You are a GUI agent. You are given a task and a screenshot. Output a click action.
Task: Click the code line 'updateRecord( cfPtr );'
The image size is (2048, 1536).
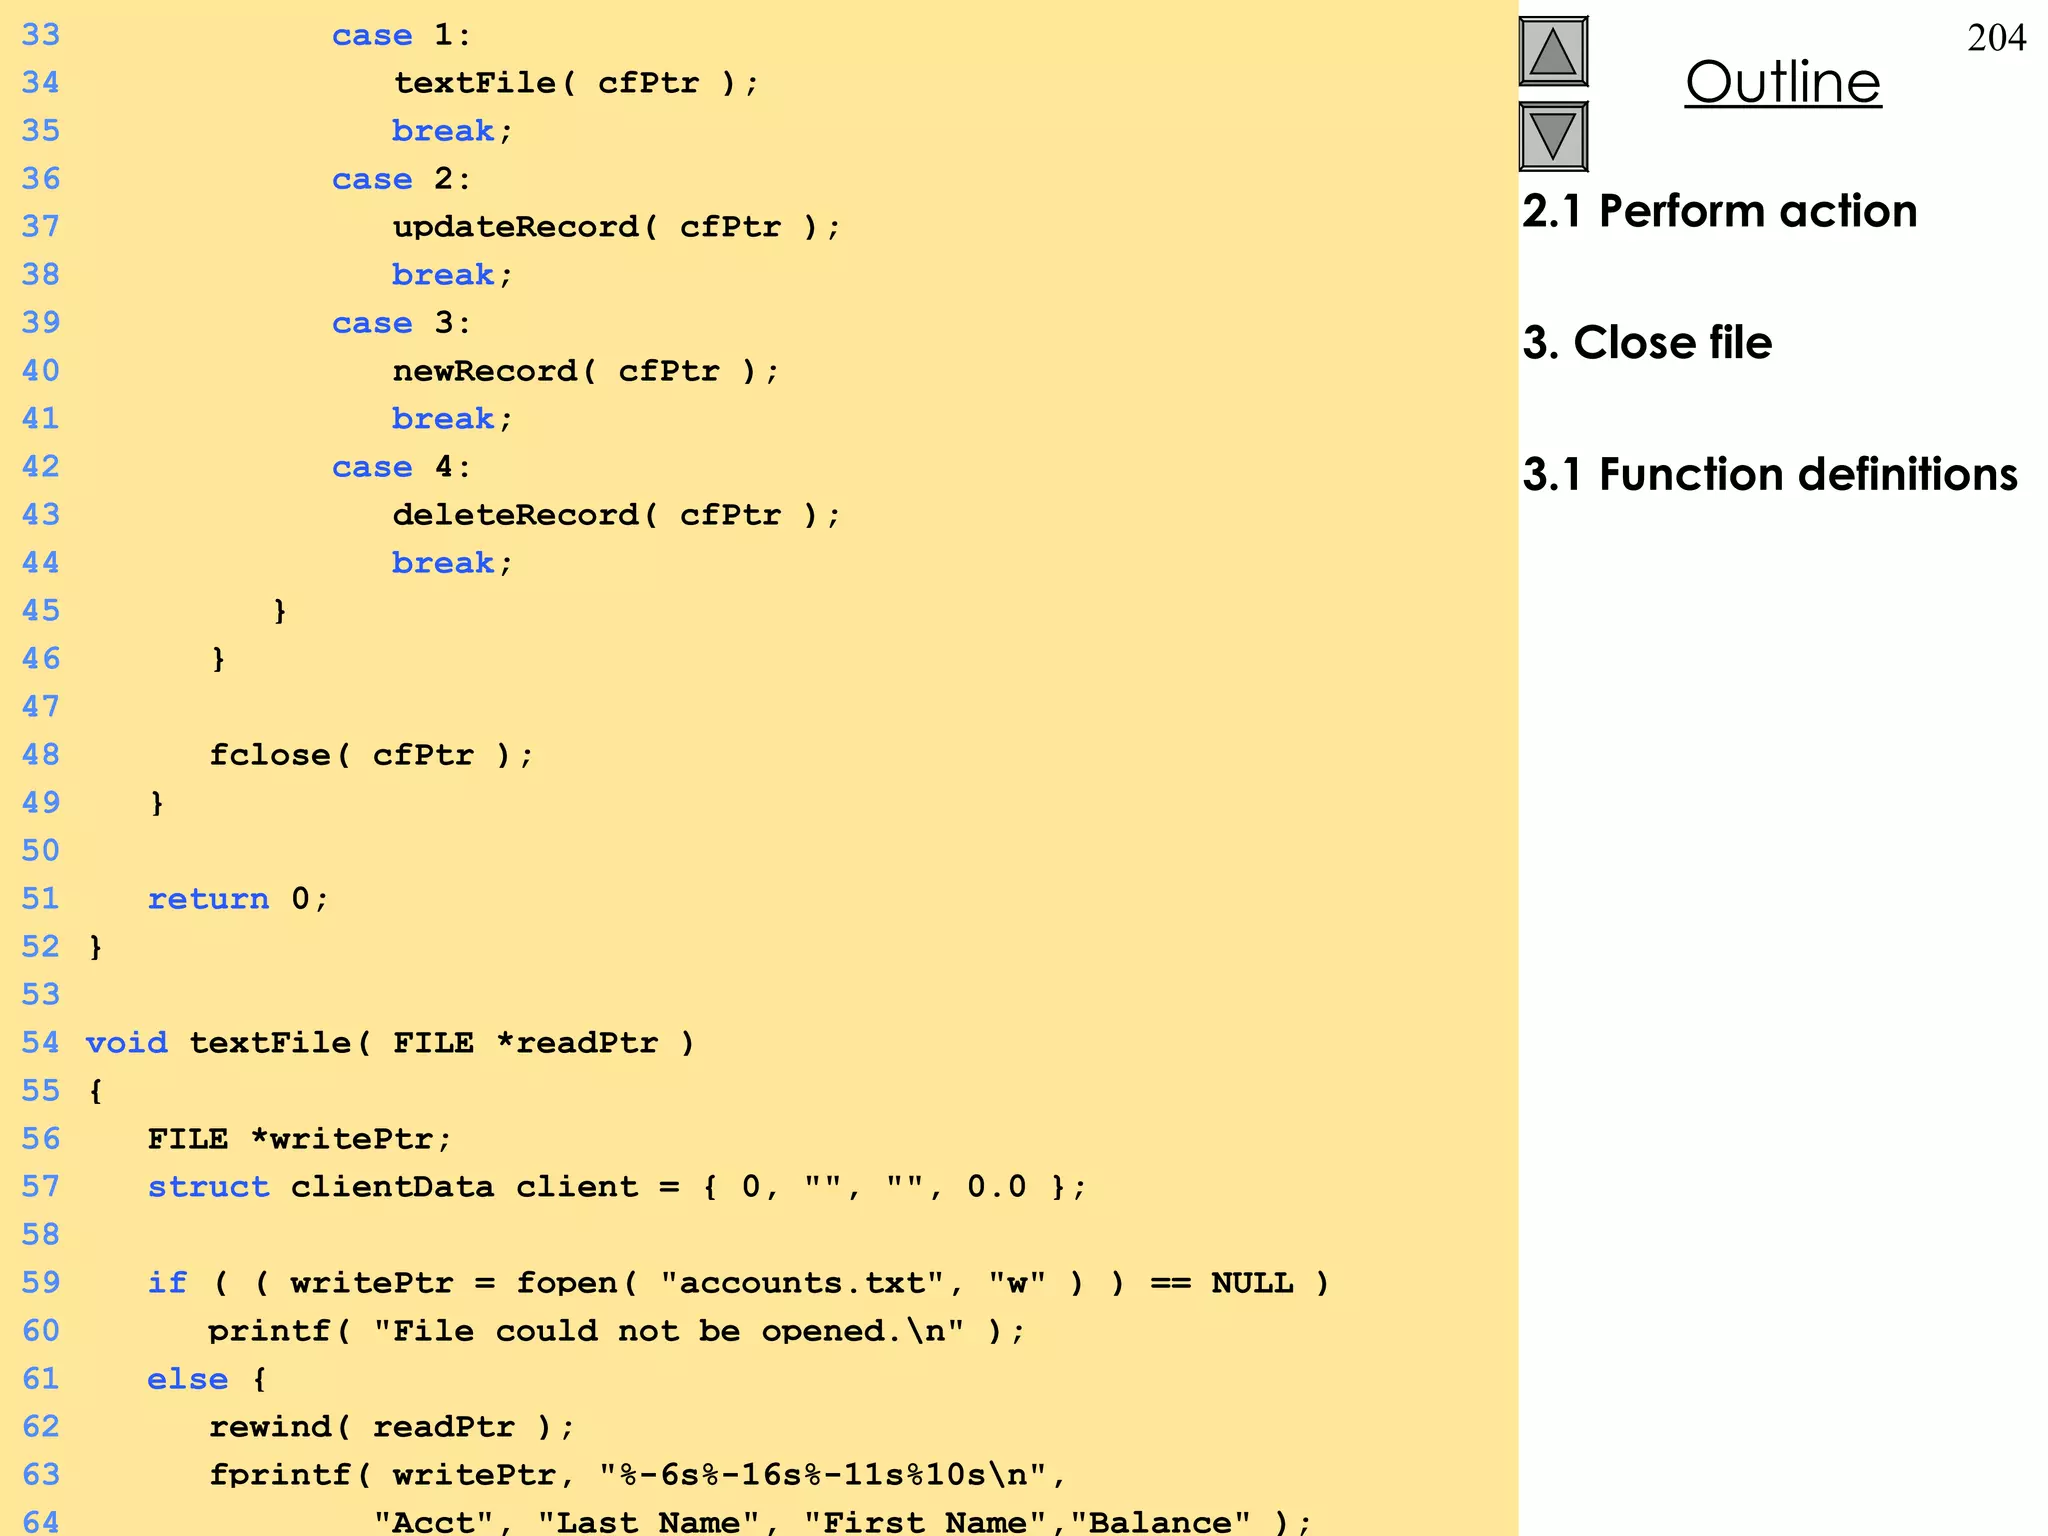click(x=617, y=227)
